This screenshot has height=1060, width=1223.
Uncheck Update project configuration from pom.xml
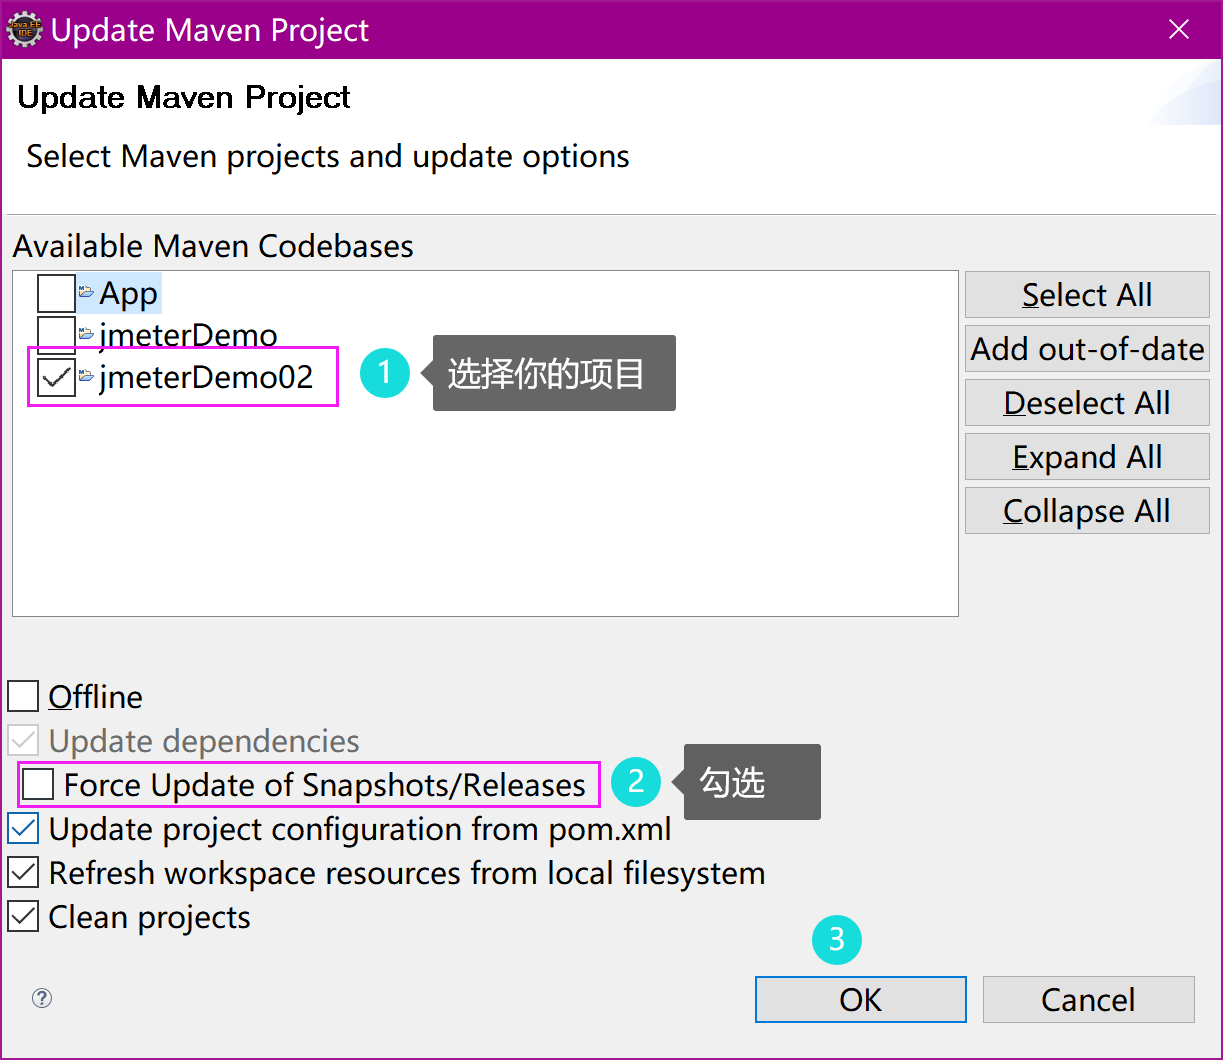click(22, 828)
